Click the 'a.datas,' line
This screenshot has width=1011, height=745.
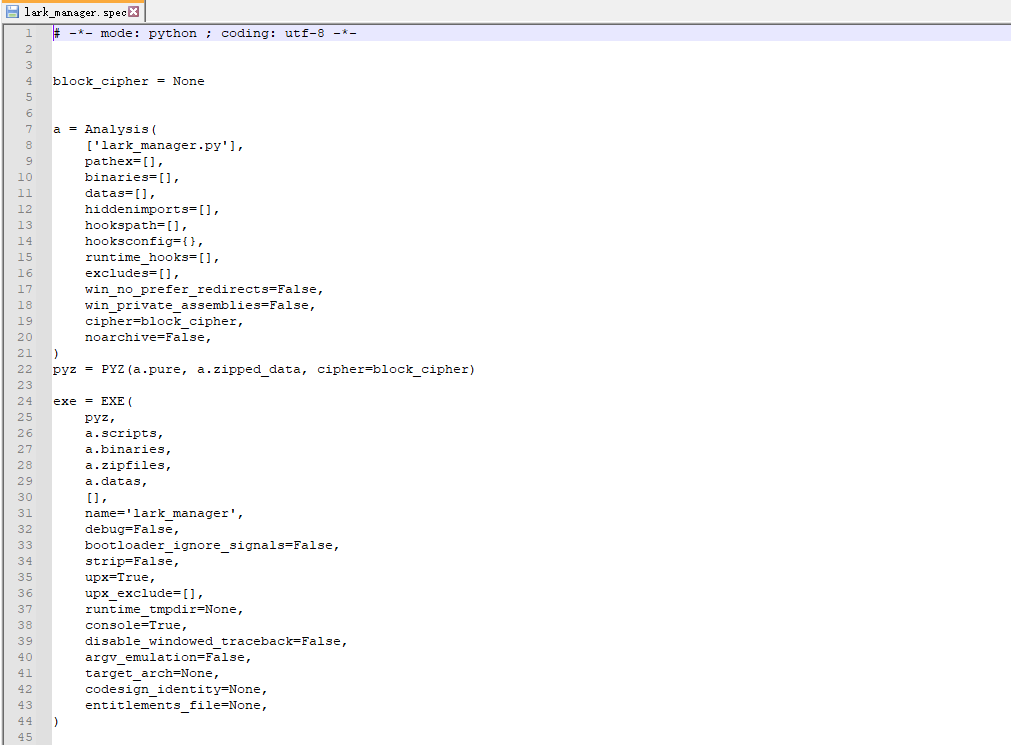pyautogui.click(x=116, y=481)
